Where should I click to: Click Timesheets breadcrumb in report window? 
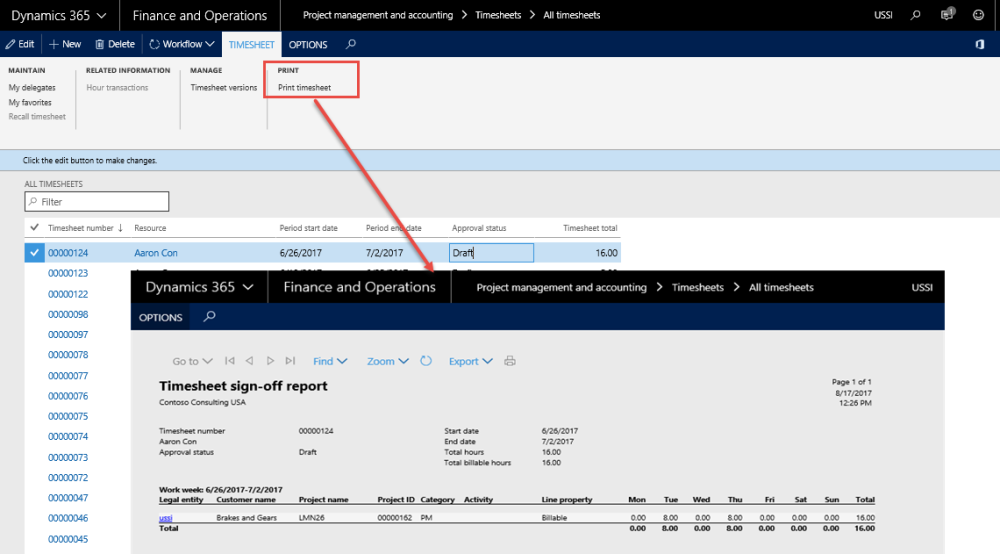tap(698, 287)
